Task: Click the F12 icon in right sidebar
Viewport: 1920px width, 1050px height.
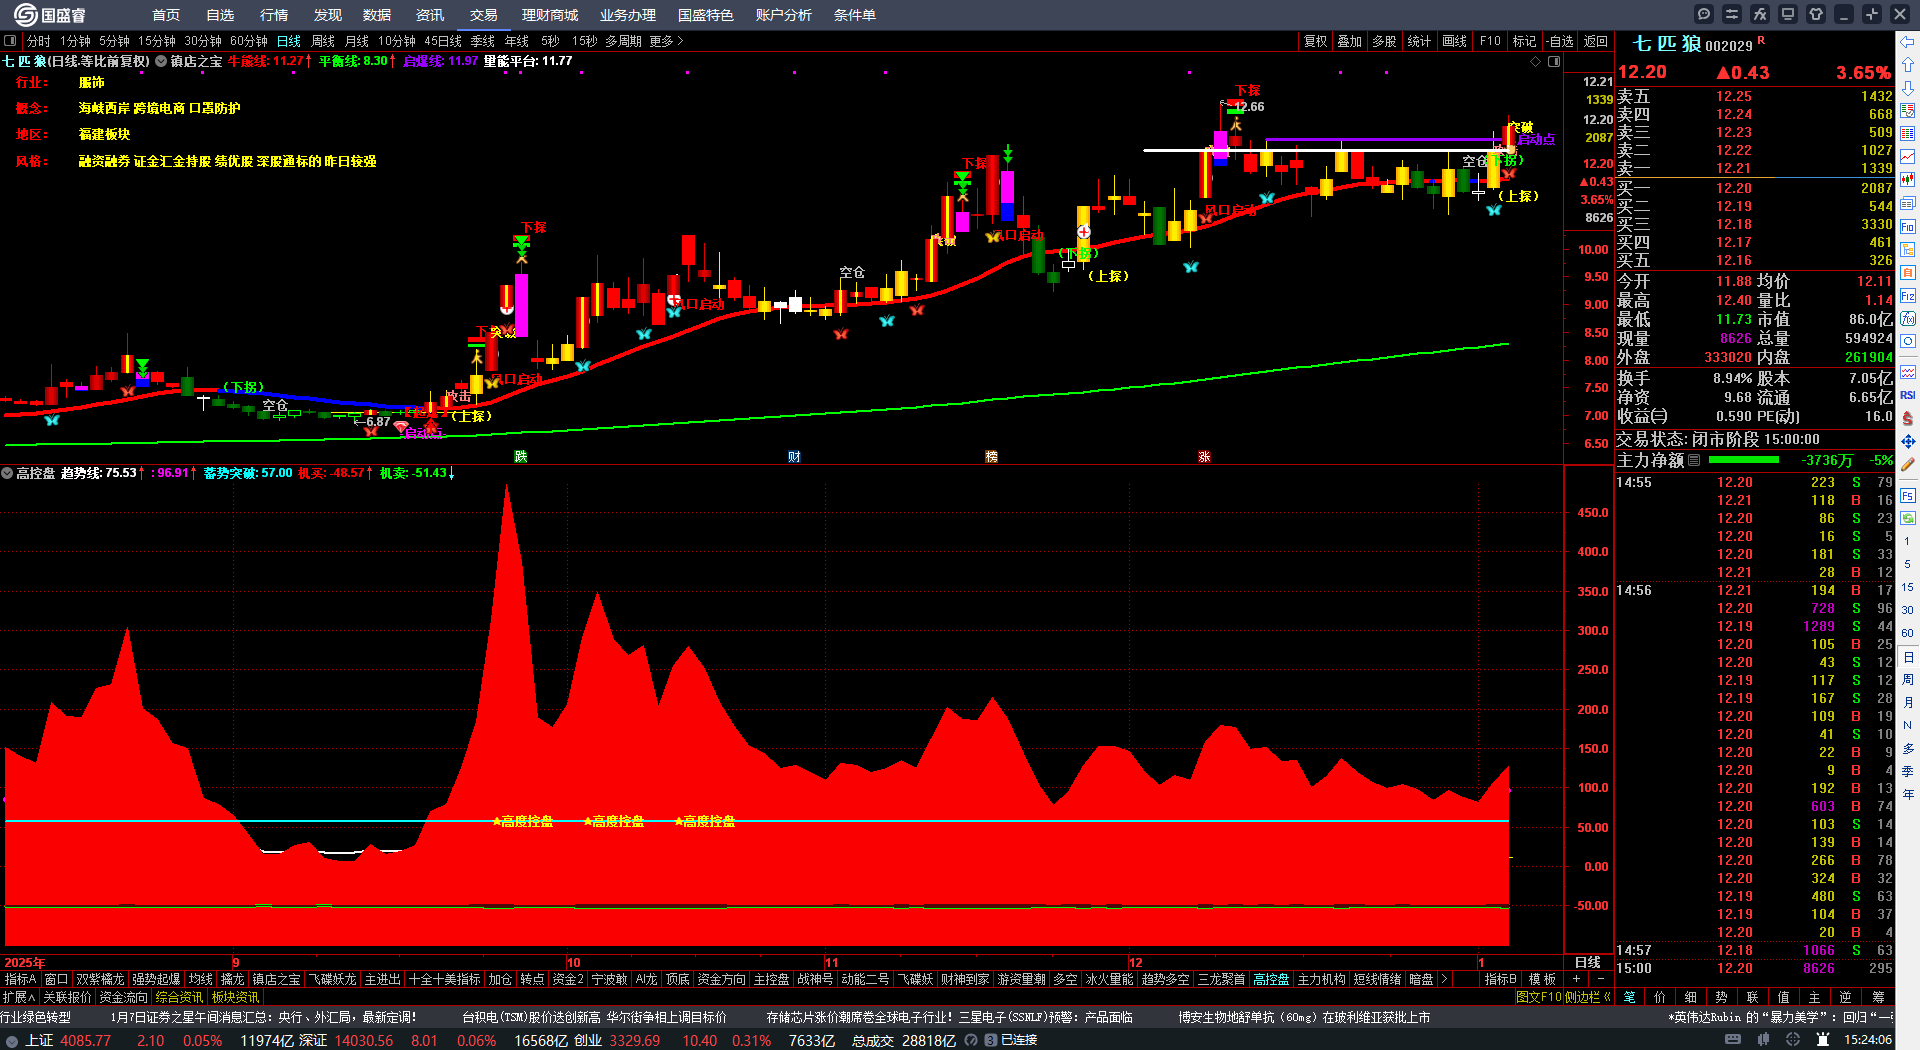Action: (1908, 296)
